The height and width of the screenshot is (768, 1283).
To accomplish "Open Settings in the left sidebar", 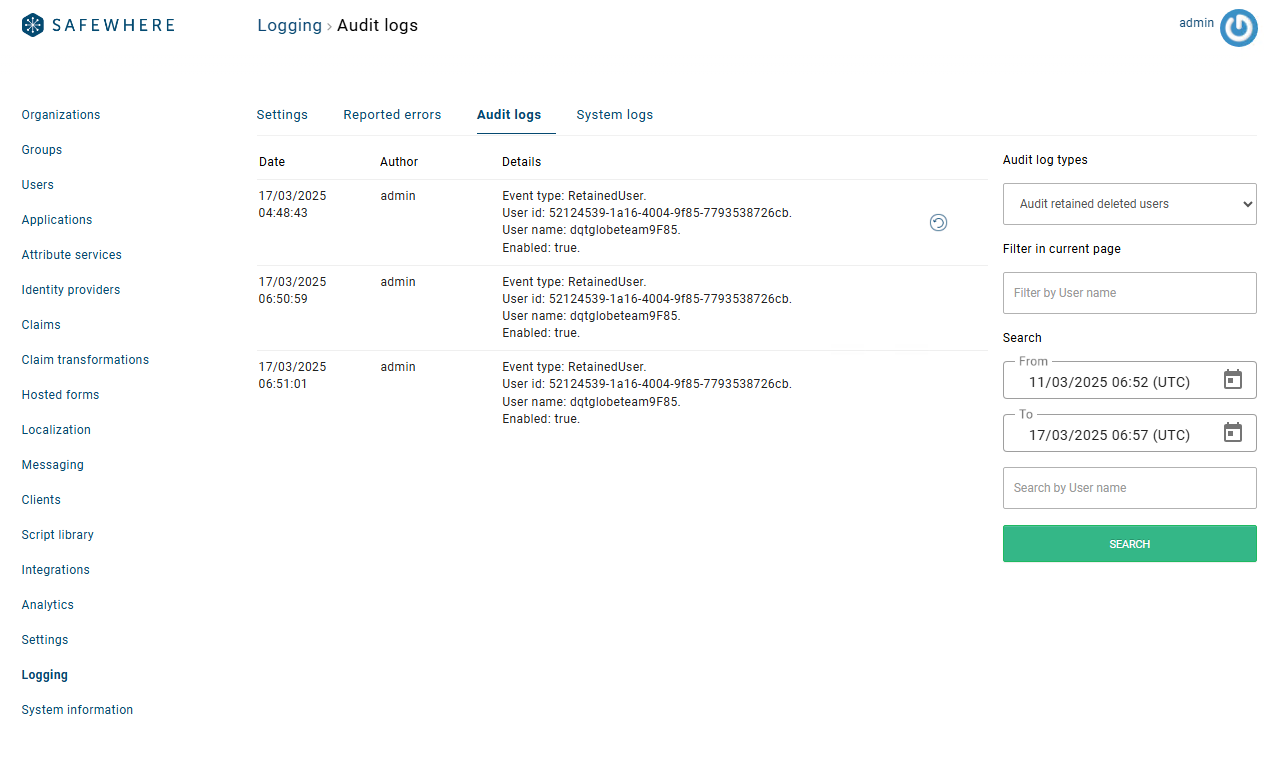I will 45,640.
